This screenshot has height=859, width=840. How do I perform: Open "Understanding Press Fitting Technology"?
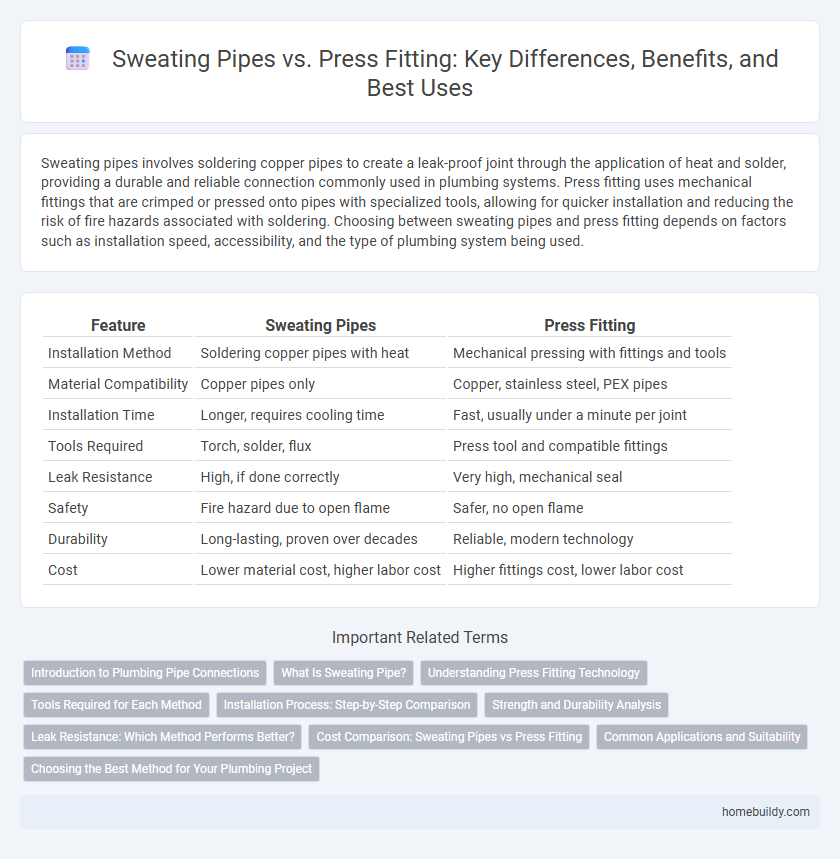(534, 673)
